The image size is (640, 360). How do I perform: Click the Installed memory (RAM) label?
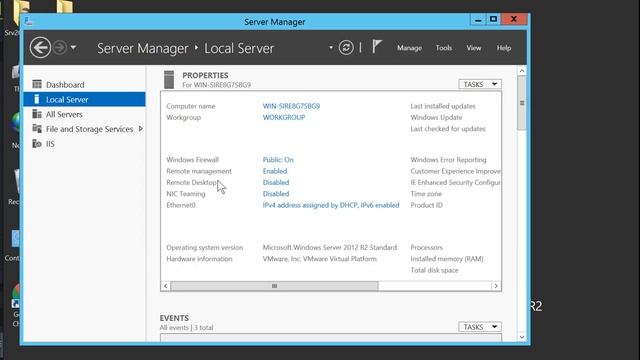click(447, 259)
